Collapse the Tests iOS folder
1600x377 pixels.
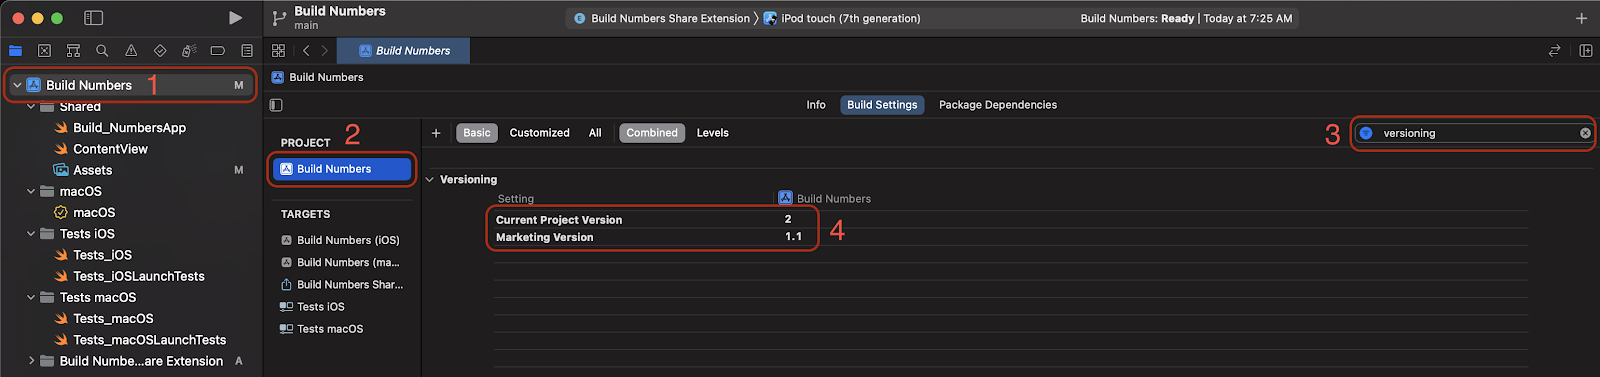[x=31, y=234]
